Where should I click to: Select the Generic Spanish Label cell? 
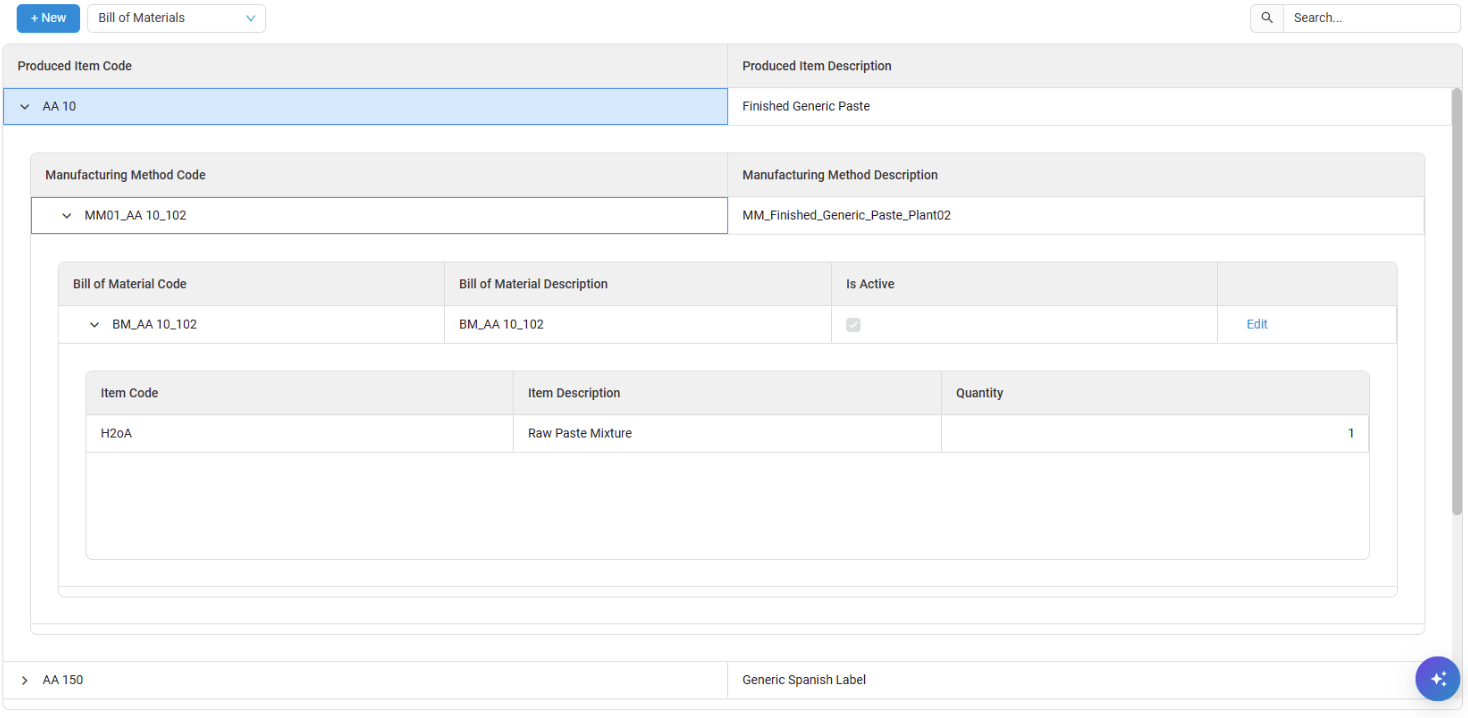[x=804, y=680]
